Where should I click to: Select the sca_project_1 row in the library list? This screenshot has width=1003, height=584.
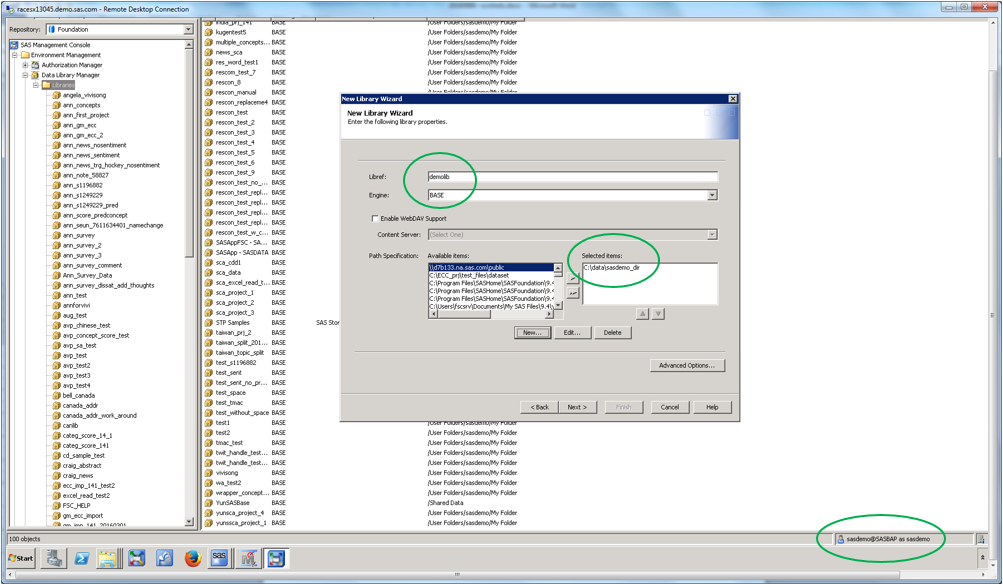coord(234,292)
